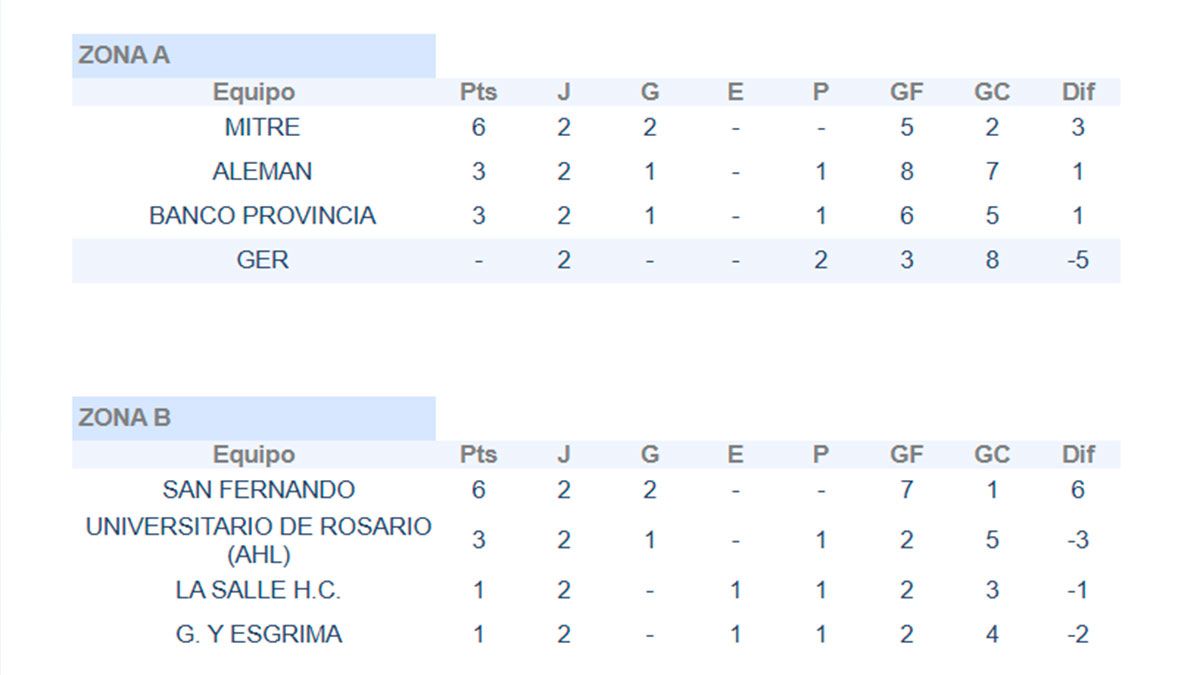The image size is (1200, 675).
Task: Open the ALEMAN team row
Action: coord(262,172)
